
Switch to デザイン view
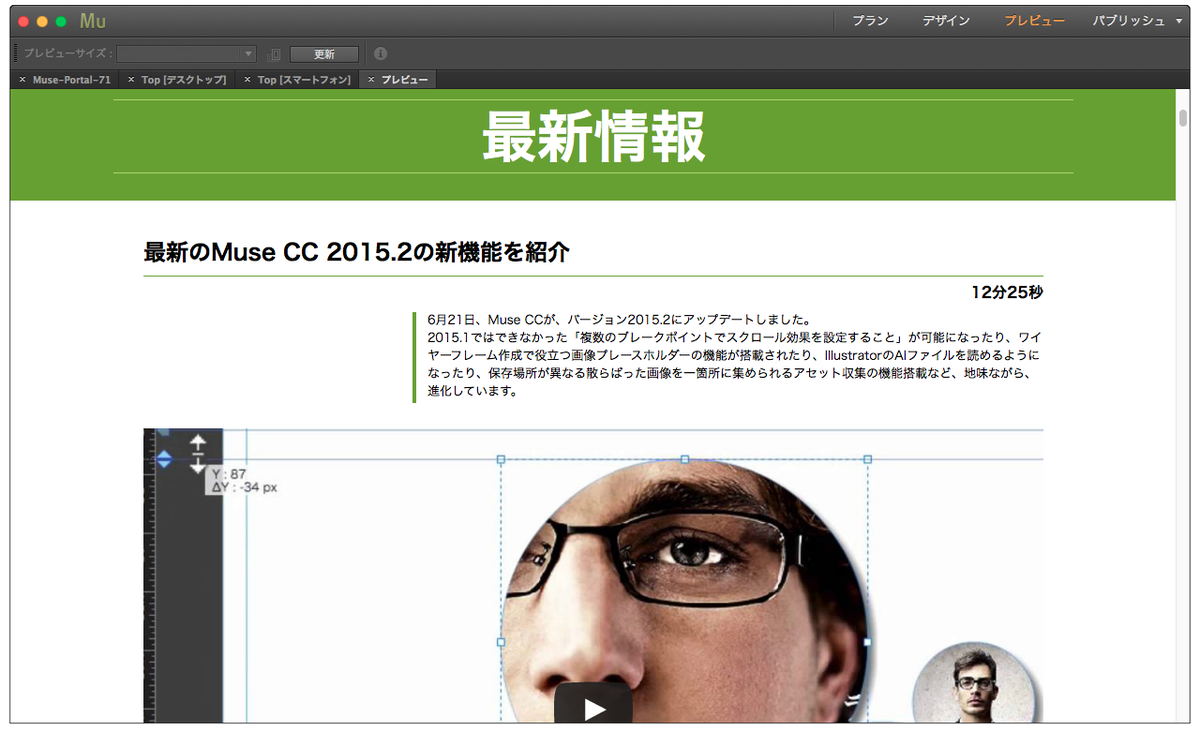[945, 21]
